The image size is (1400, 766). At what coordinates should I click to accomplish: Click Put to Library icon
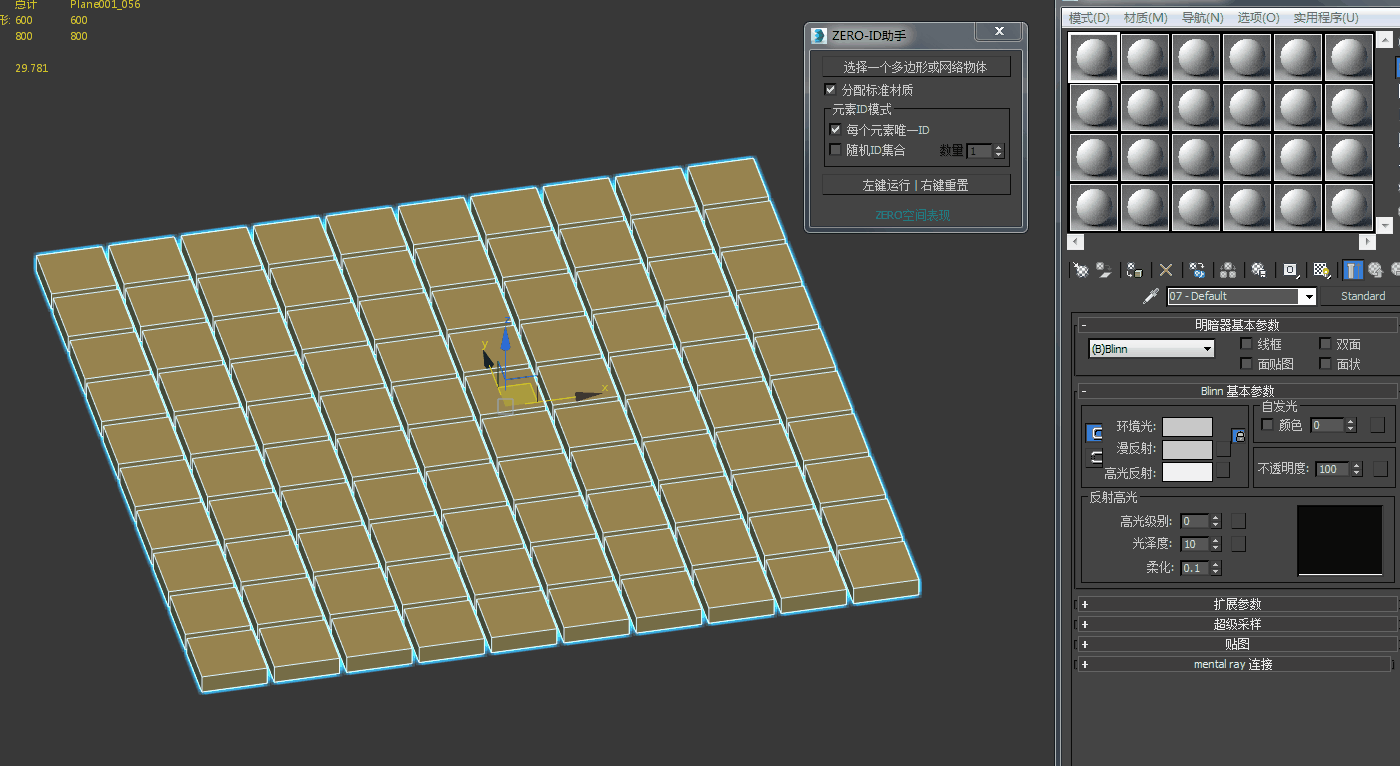pos(1259,270)
